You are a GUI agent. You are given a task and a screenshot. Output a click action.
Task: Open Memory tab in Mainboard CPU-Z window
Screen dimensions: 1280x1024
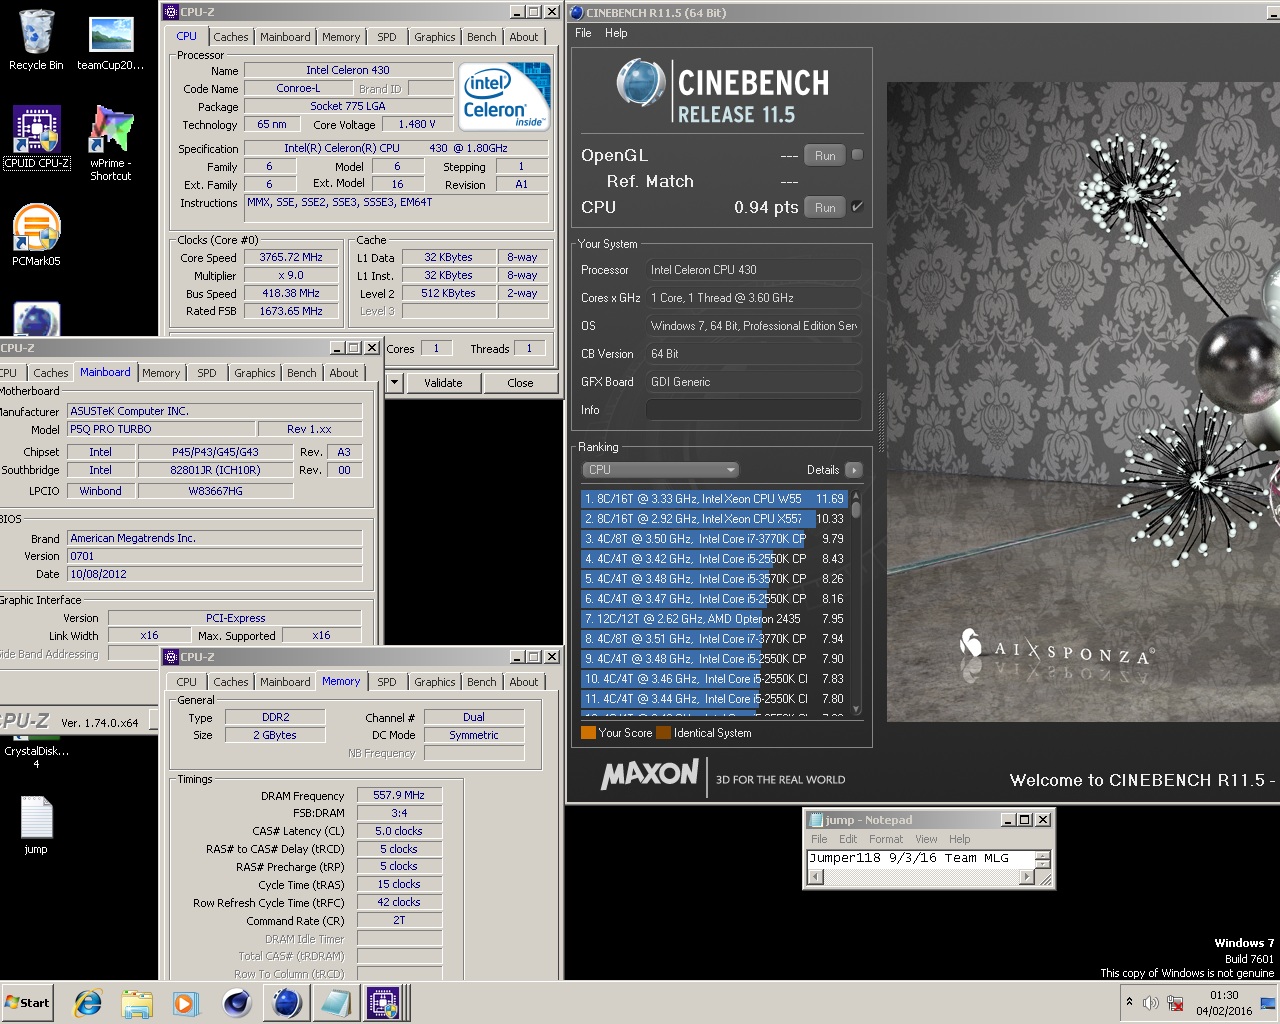tap(161, 373)
